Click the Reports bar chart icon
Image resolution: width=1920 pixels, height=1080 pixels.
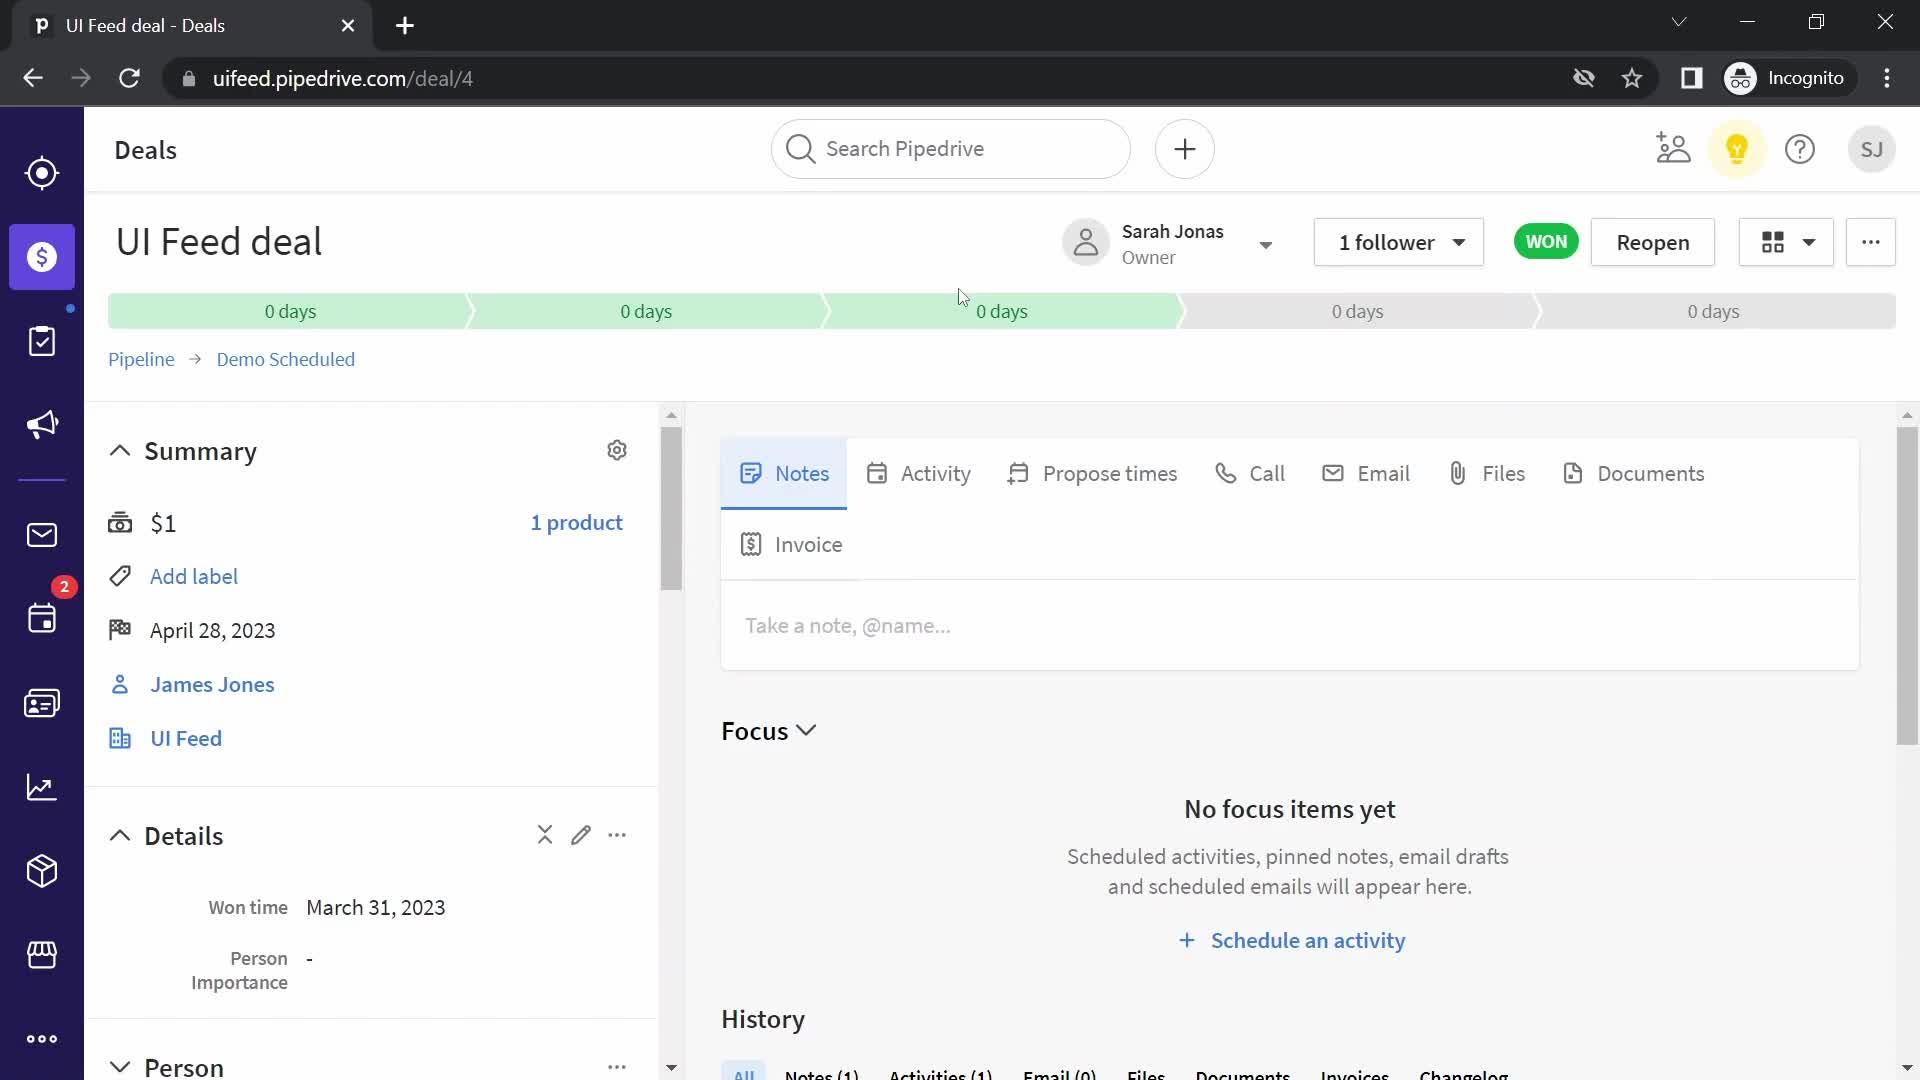point(41,787)
